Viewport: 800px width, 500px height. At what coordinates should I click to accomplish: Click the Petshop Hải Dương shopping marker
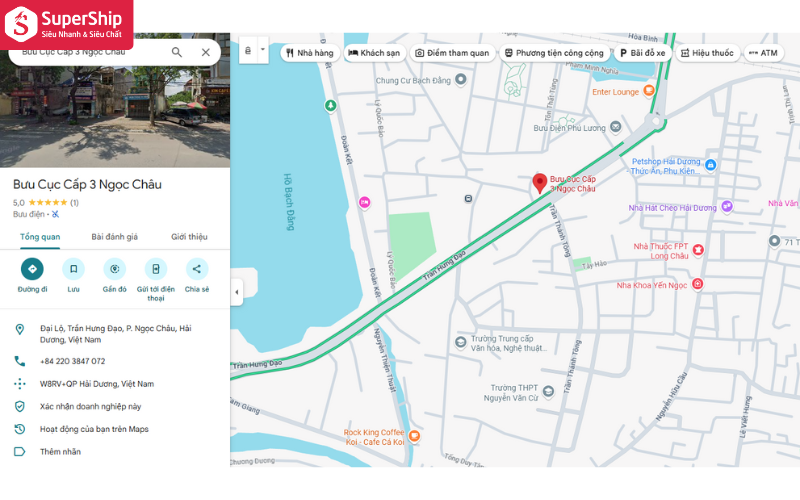pyautogui.click(x=711, y=164)
